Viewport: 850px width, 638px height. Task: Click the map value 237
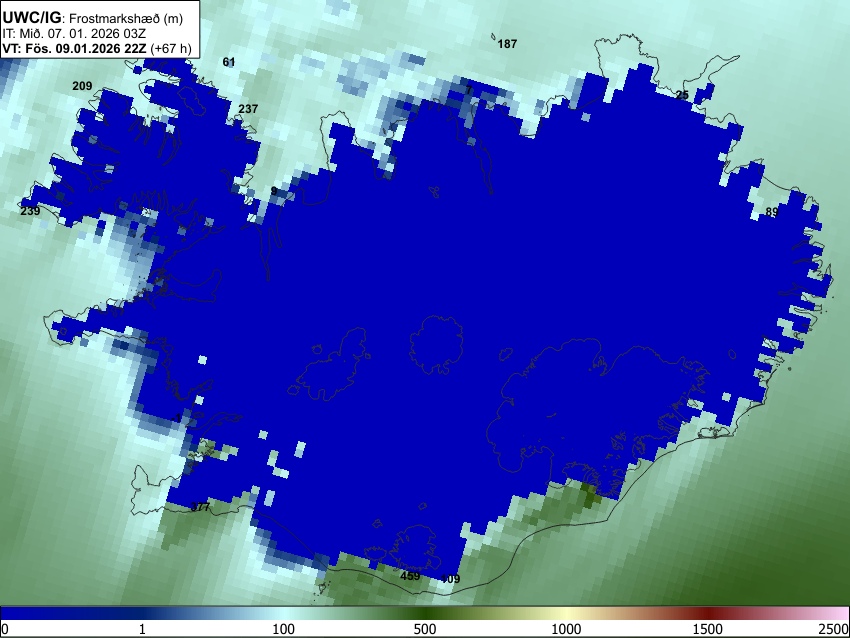(248, 109)
